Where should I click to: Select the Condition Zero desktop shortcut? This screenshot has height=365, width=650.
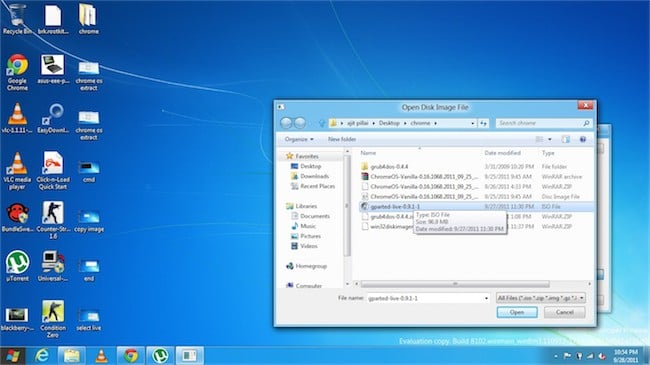[53, 319]
